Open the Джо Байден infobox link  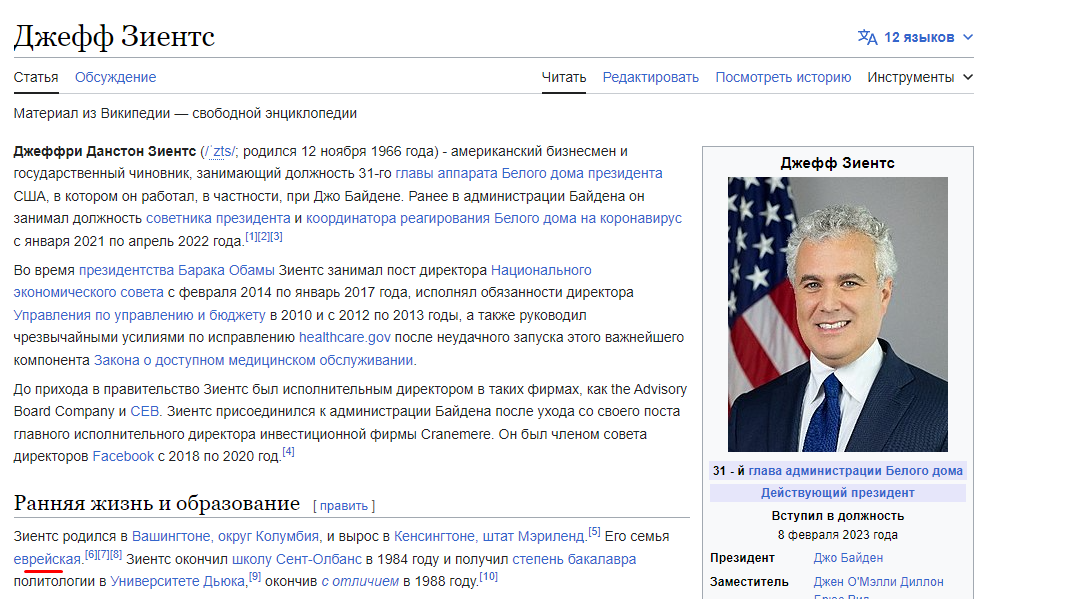click(x=848, y=558)
